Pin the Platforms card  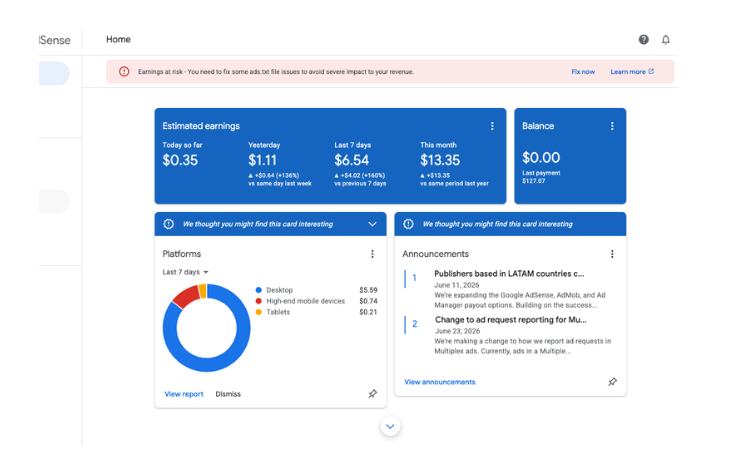pyautogui.click(x=373, y=394)
